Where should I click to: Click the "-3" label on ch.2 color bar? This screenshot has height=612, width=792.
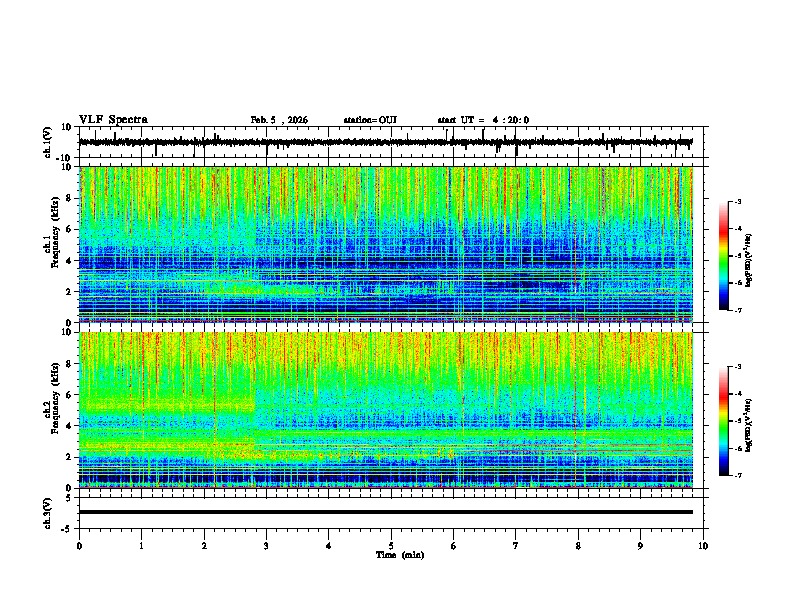tap(737, 367)
